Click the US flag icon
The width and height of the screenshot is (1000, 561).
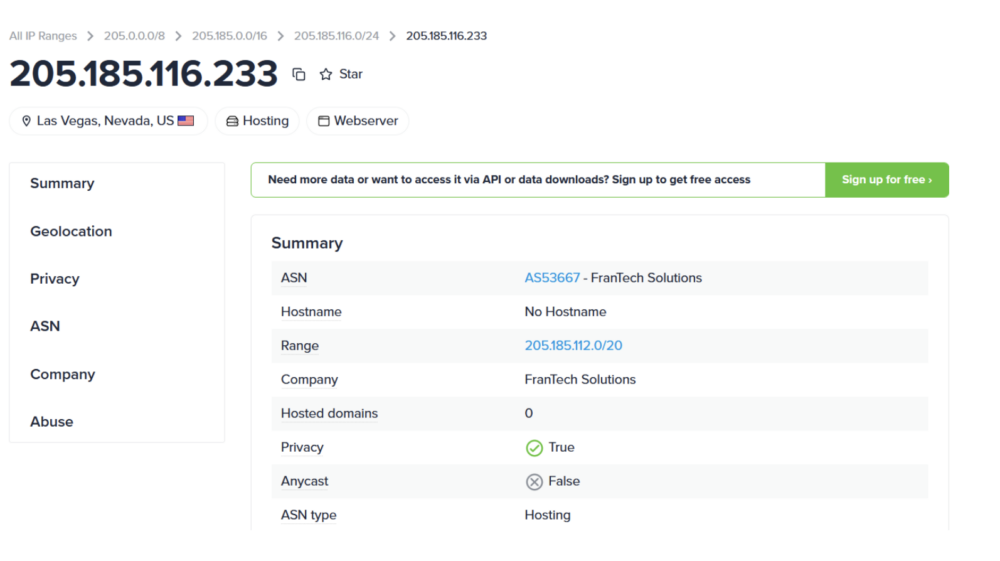[x=186, y=121]
